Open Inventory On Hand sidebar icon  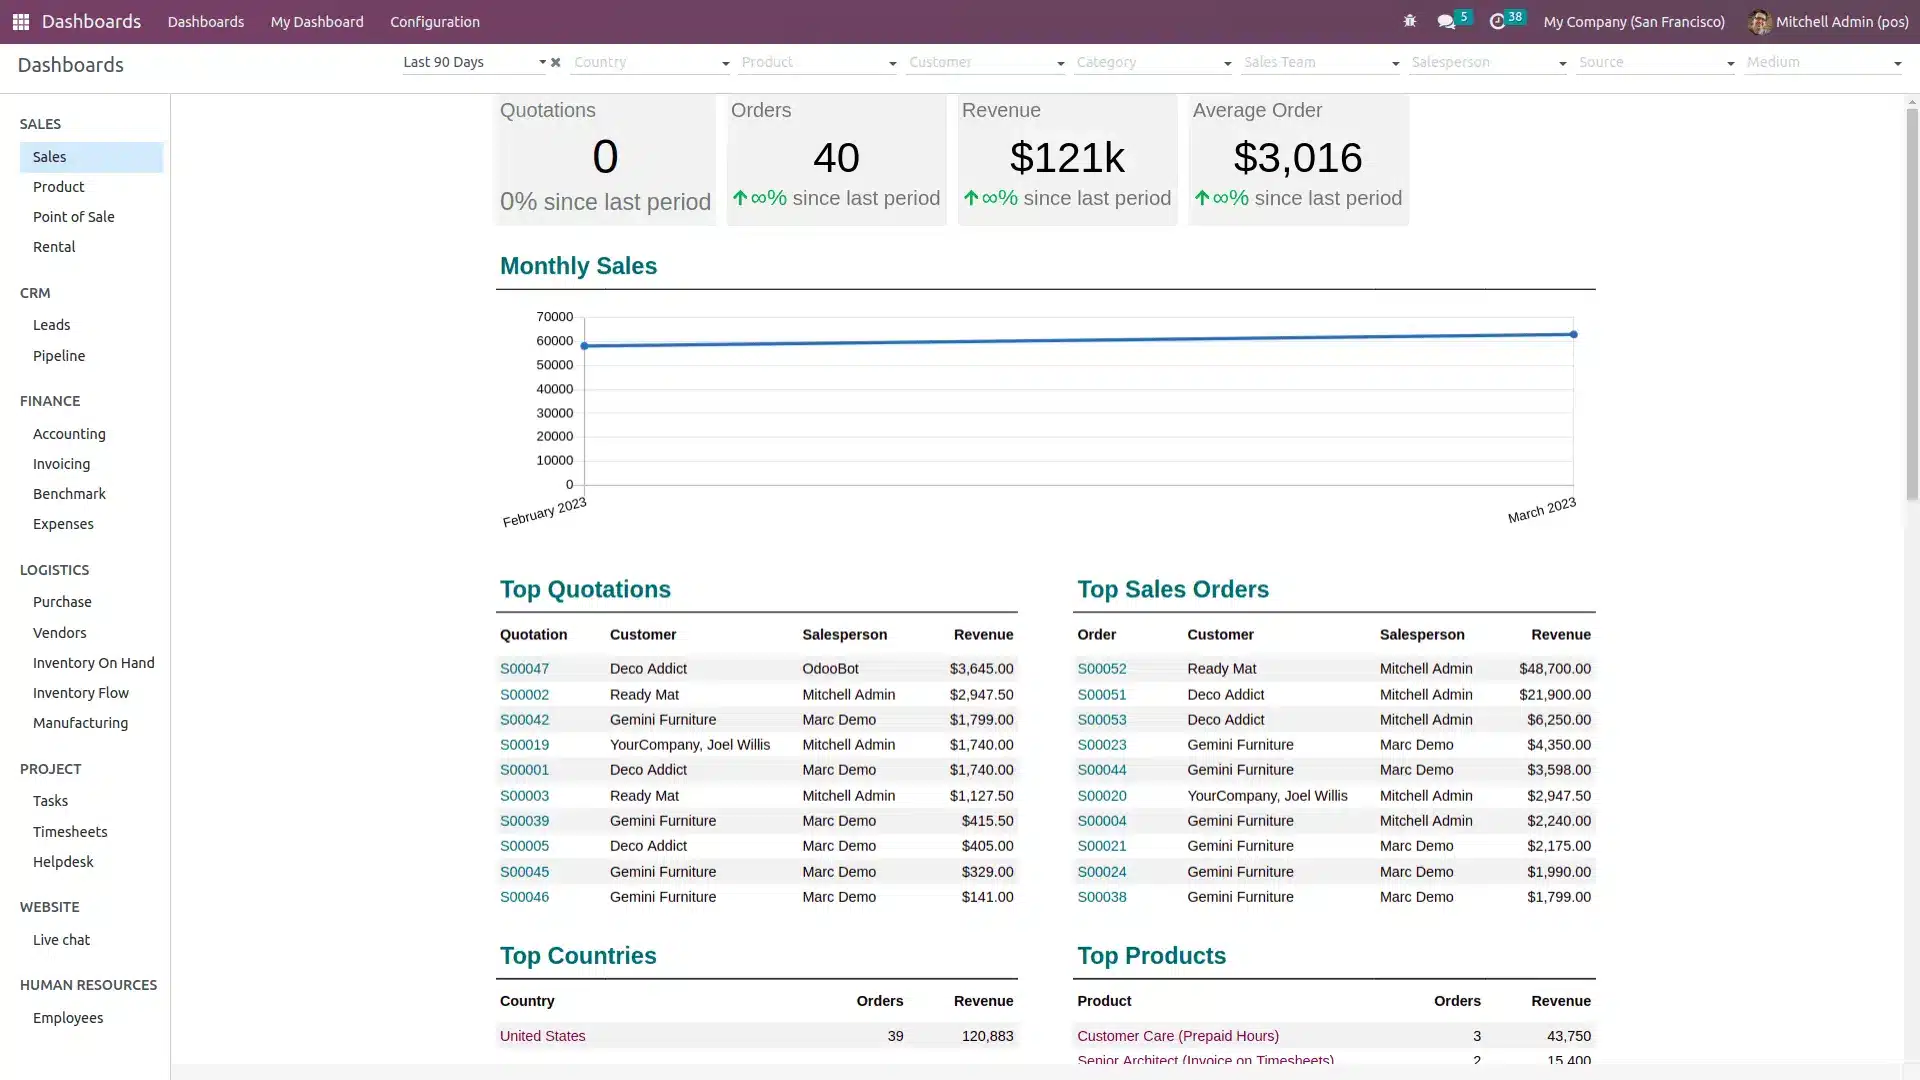click(x=92, y=662)
